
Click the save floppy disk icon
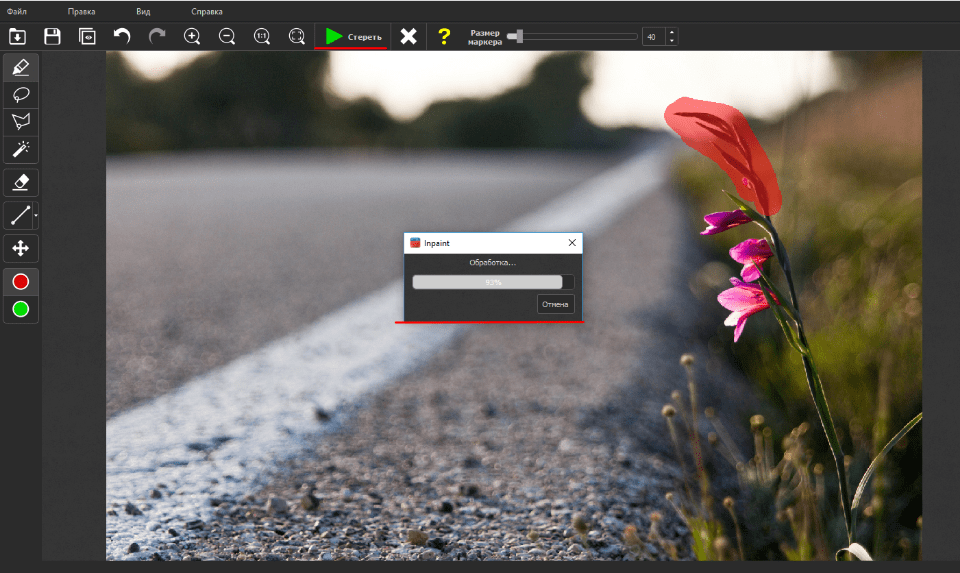point(53,37)
